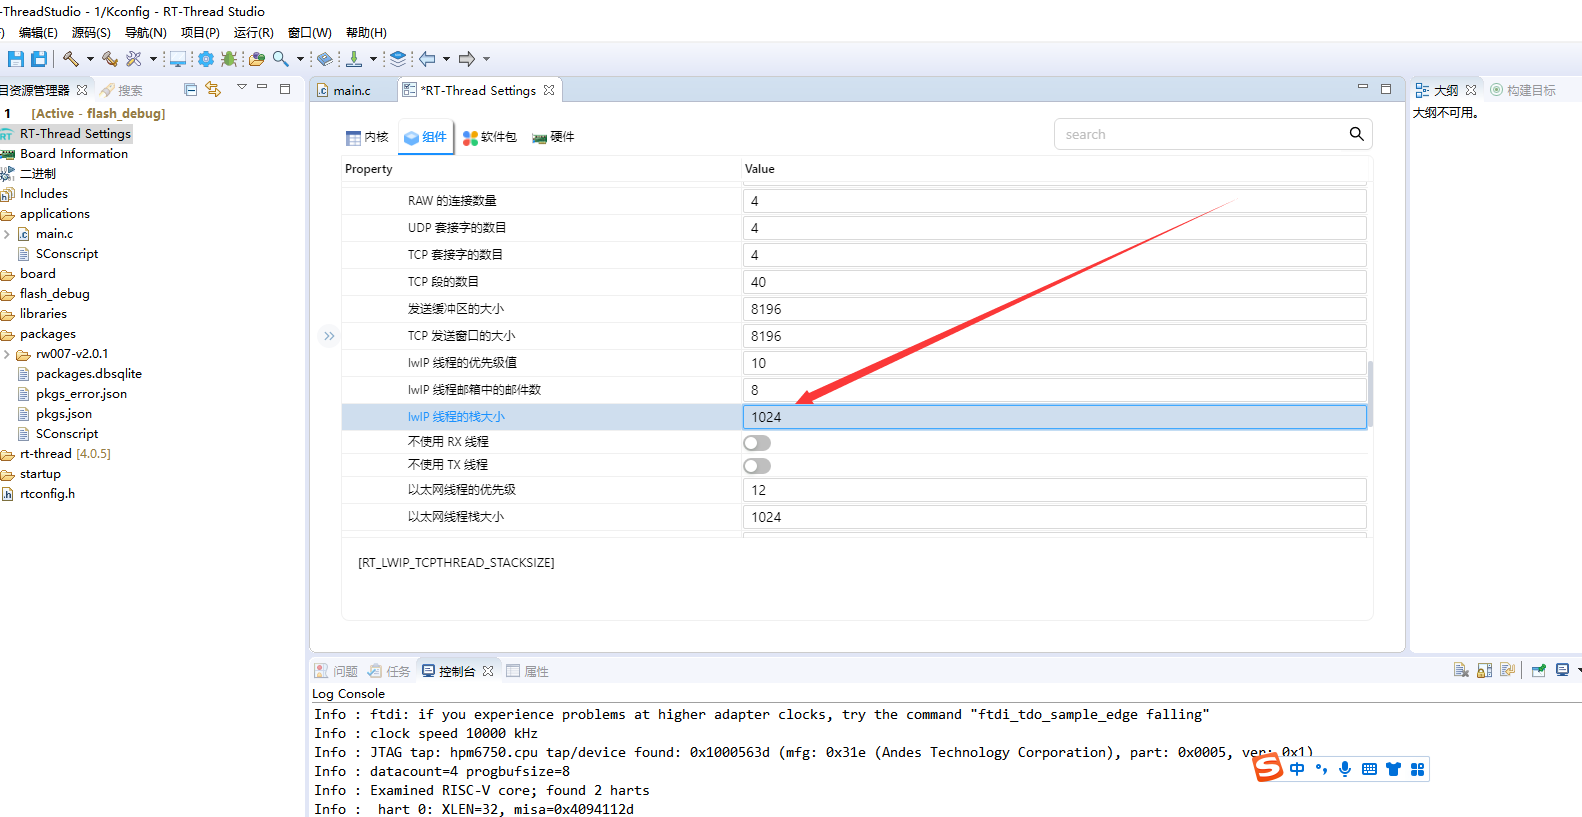
Task: Switch to 属性 panel tab
Action: pos(527,671)
